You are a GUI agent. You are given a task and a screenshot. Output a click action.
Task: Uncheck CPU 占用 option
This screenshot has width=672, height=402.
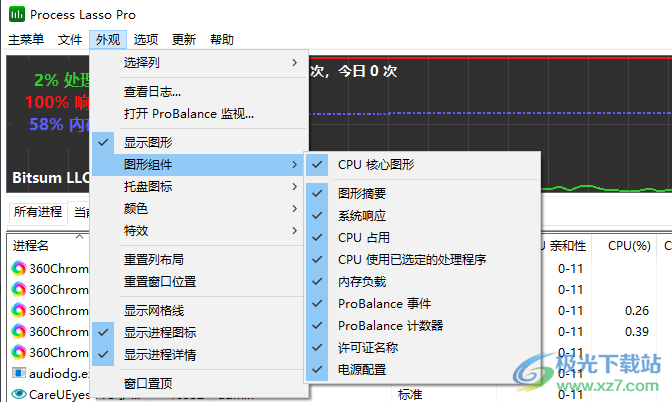coord(423,237)
